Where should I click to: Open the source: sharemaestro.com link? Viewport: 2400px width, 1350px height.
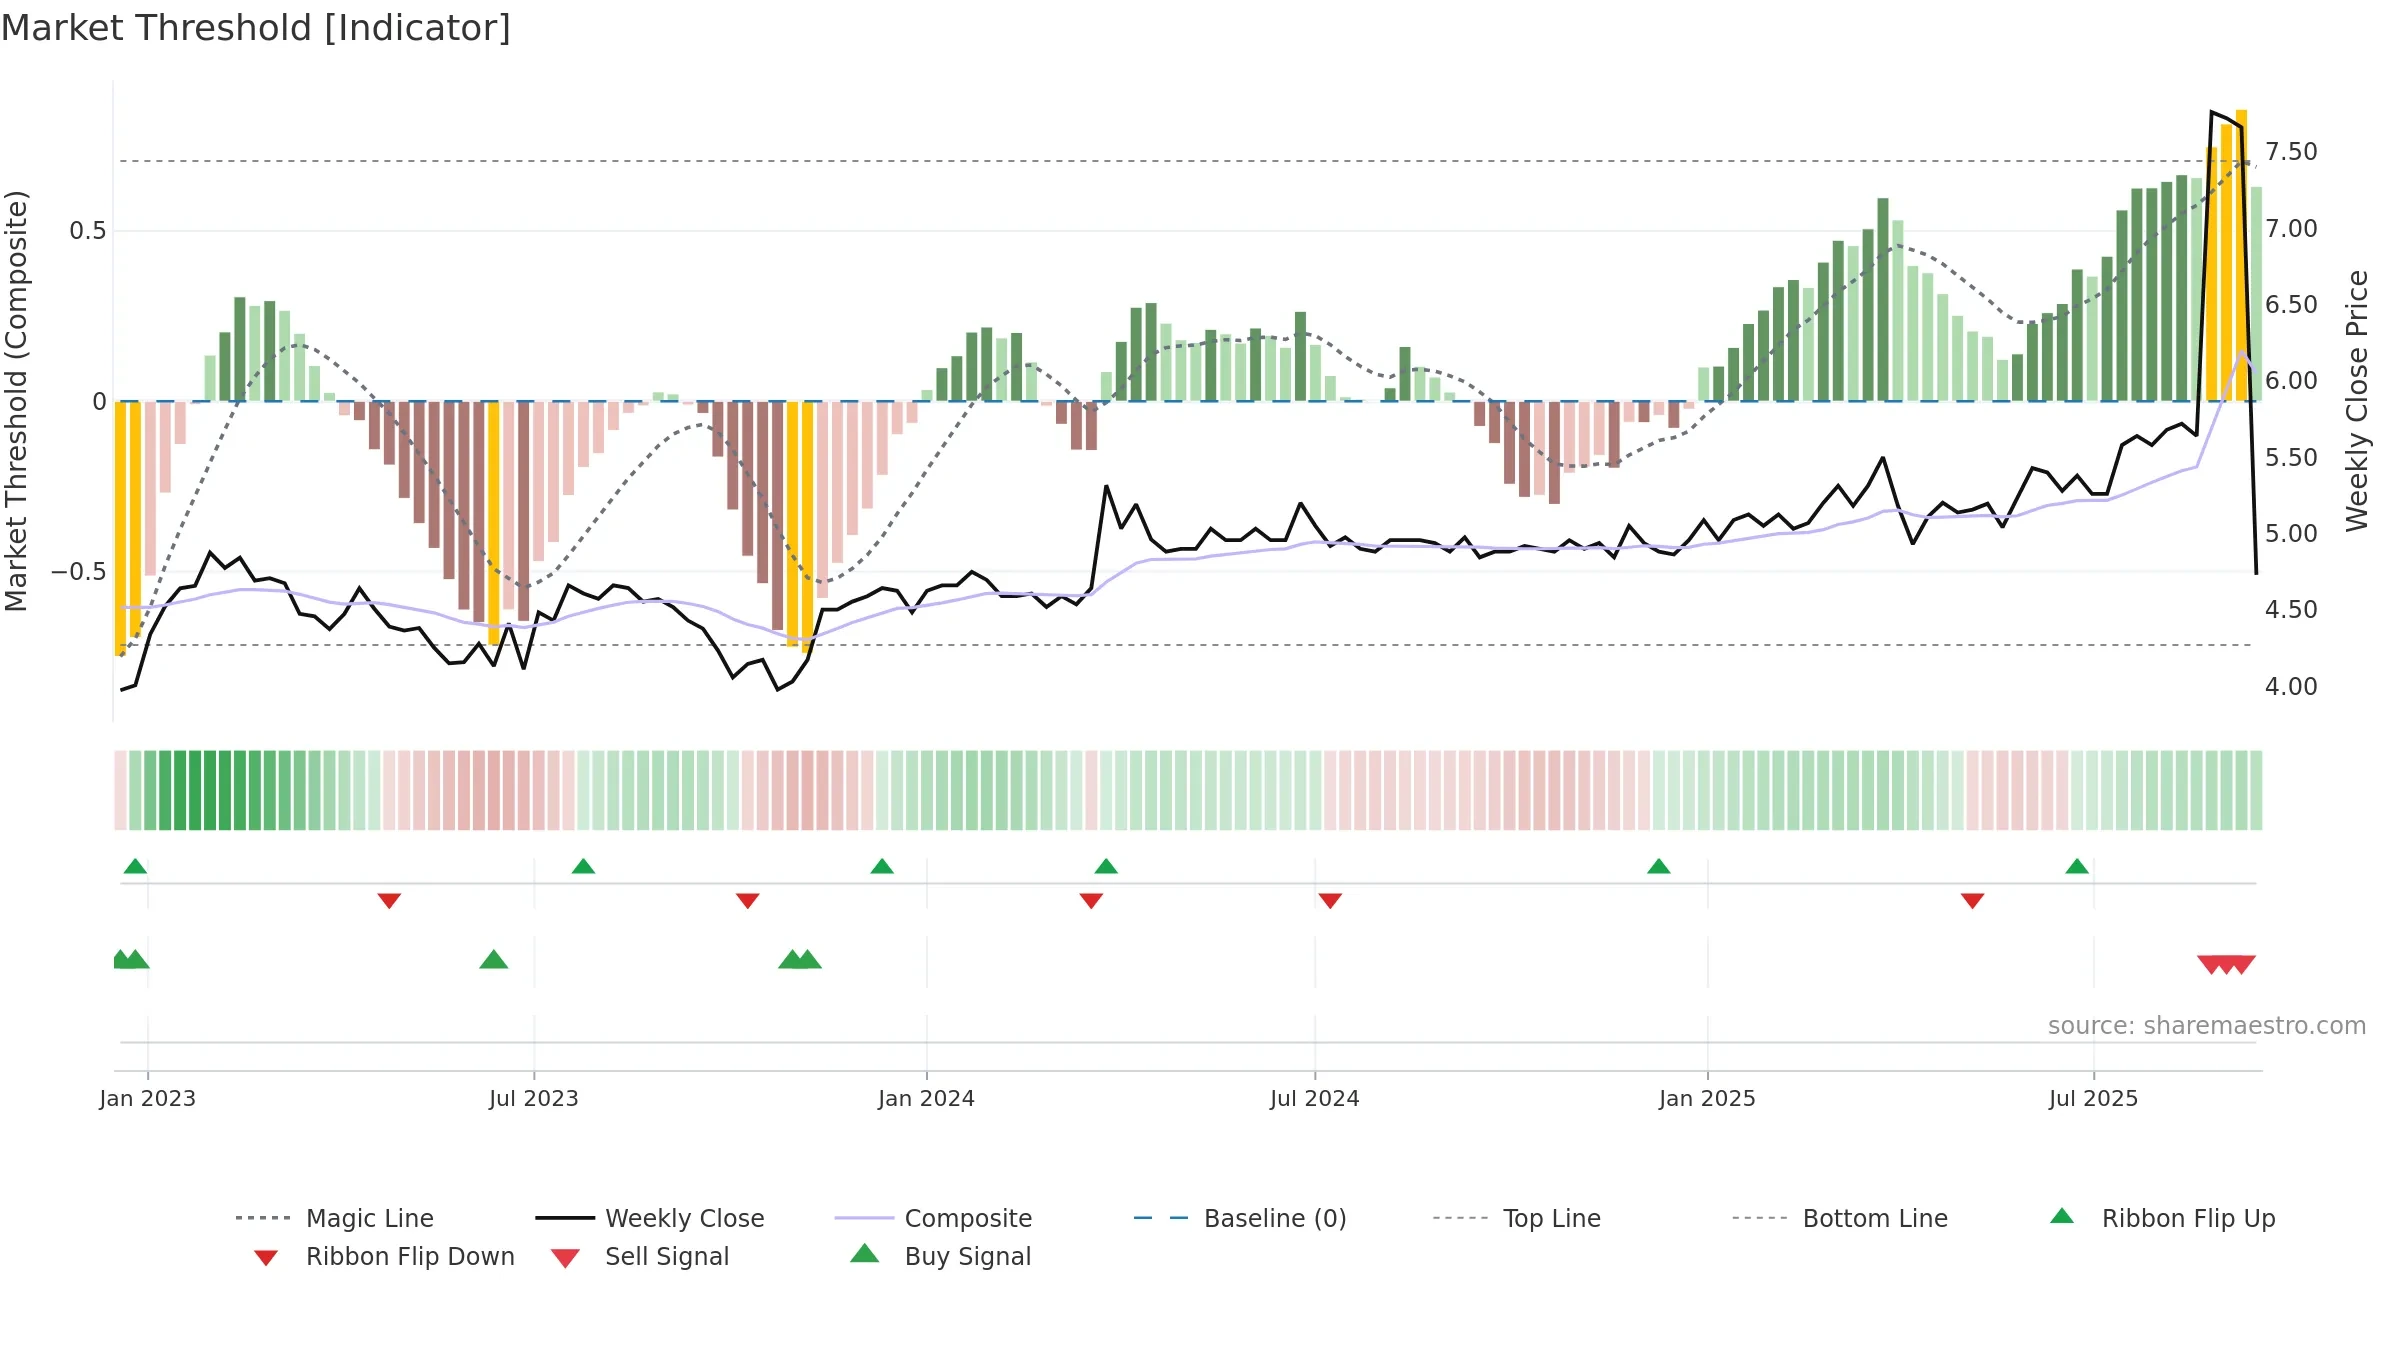pyautogui.click(x=2207, y=1026)
